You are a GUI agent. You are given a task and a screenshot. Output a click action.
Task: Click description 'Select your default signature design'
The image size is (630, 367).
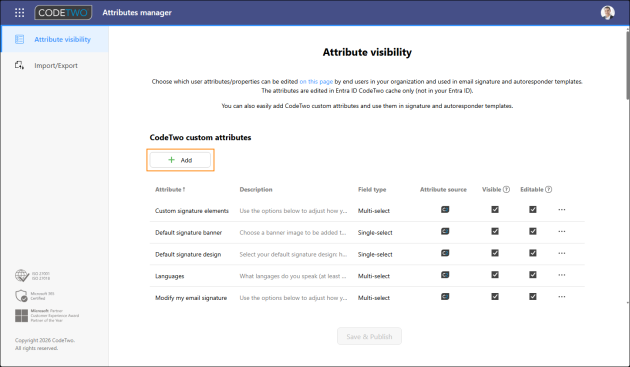(293, 254)
